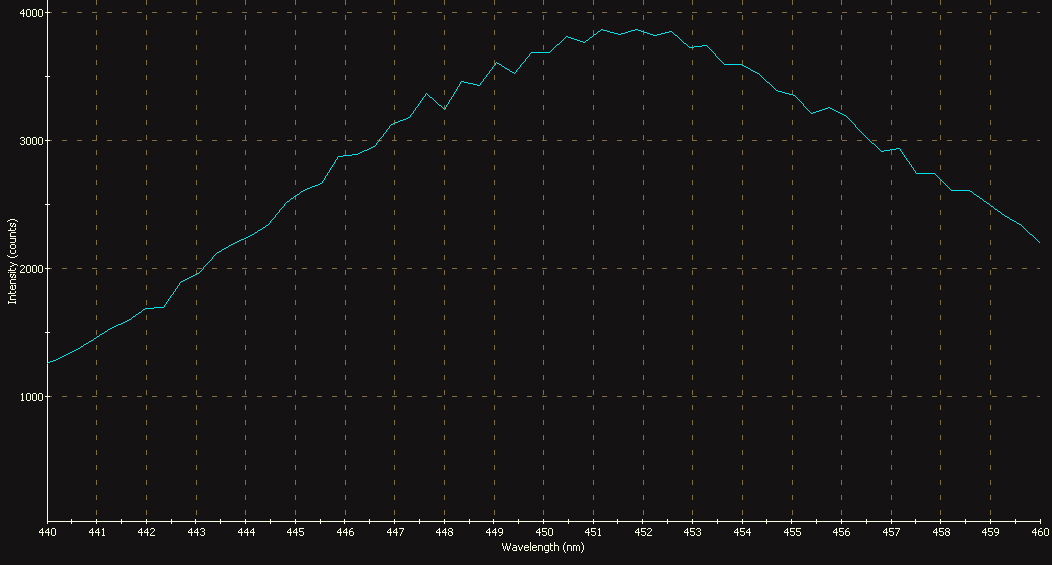Click the "Intensity (counts)" y-axis title
1052x565 pixels.
(x=12, y=260)
